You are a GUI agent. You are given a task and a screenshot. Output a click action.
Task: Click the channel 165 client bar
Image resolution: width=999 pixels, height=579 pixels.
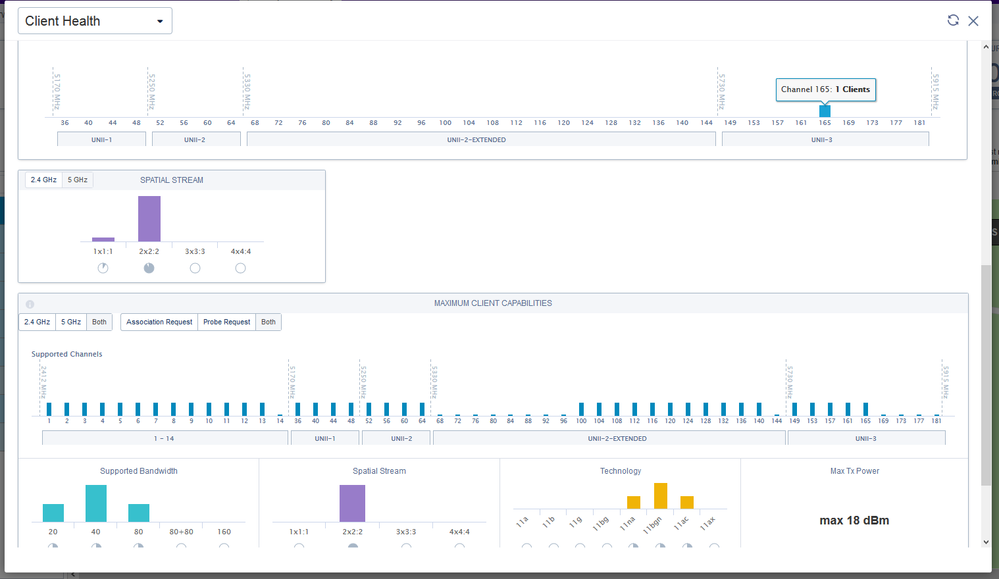[x=824, y=111]
